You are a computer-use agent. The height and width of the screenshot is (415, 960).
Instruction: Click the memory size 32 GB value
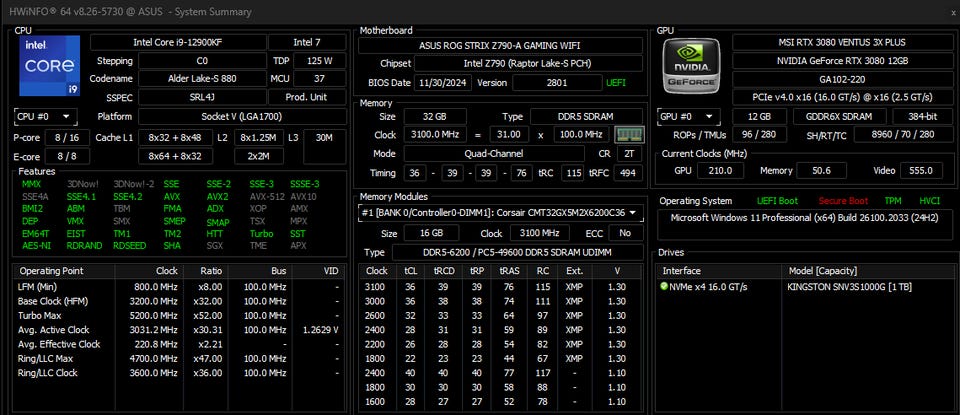pos(434,116)
